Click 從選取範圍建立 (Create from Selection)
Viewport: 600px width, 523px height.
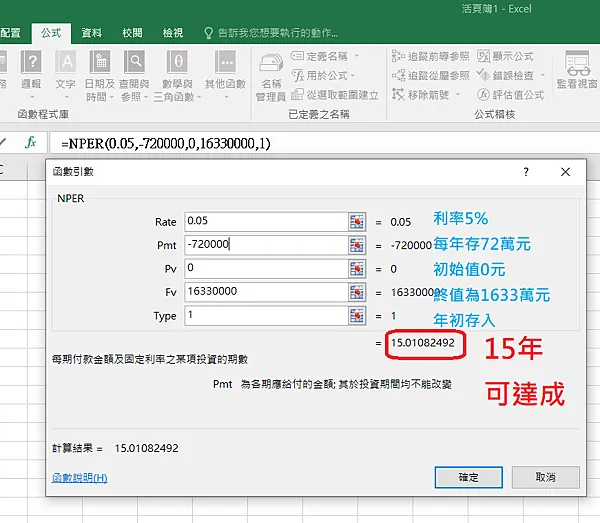(335, 94)
